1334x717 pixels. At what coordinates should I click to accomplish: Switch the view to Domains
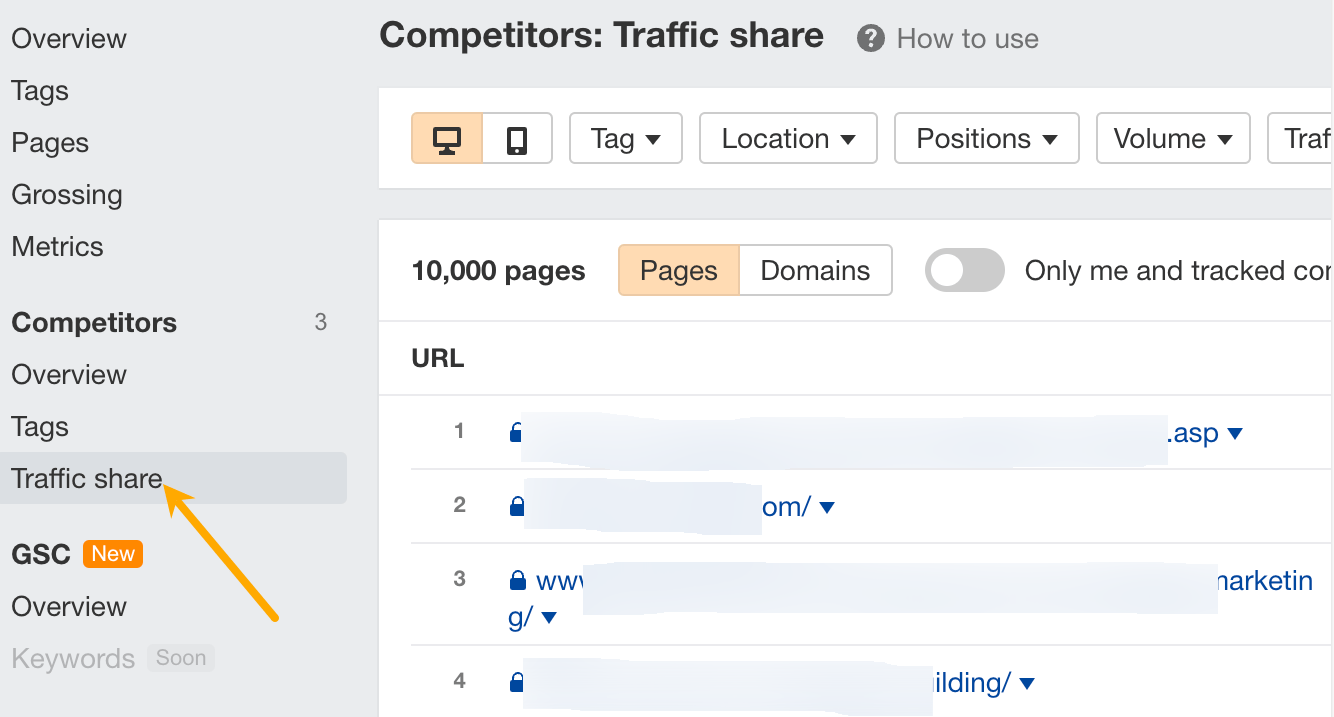click(x=815, y=271)
